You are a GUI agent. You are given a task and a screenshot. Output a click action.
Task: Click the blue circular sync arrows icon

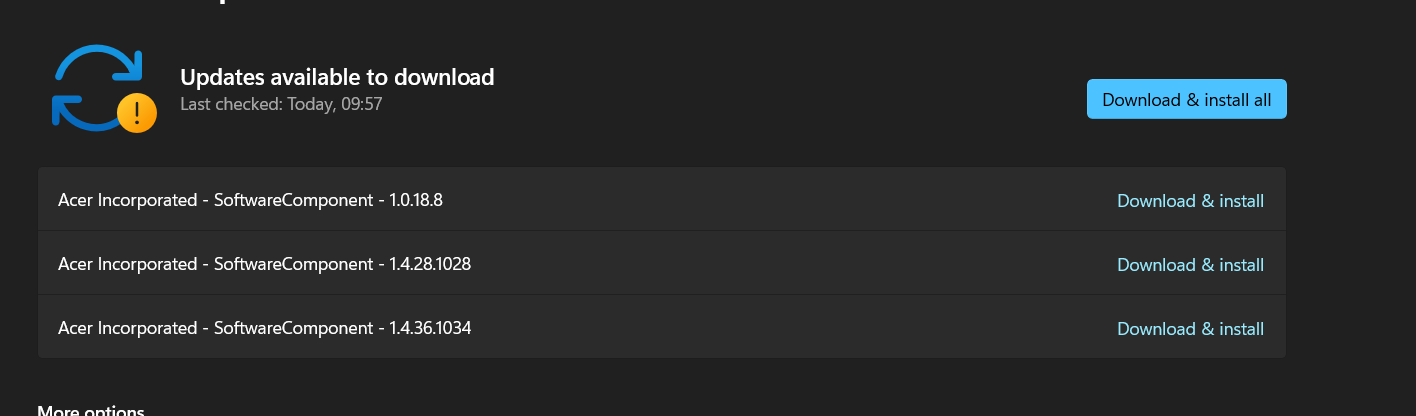pos(96,87)
